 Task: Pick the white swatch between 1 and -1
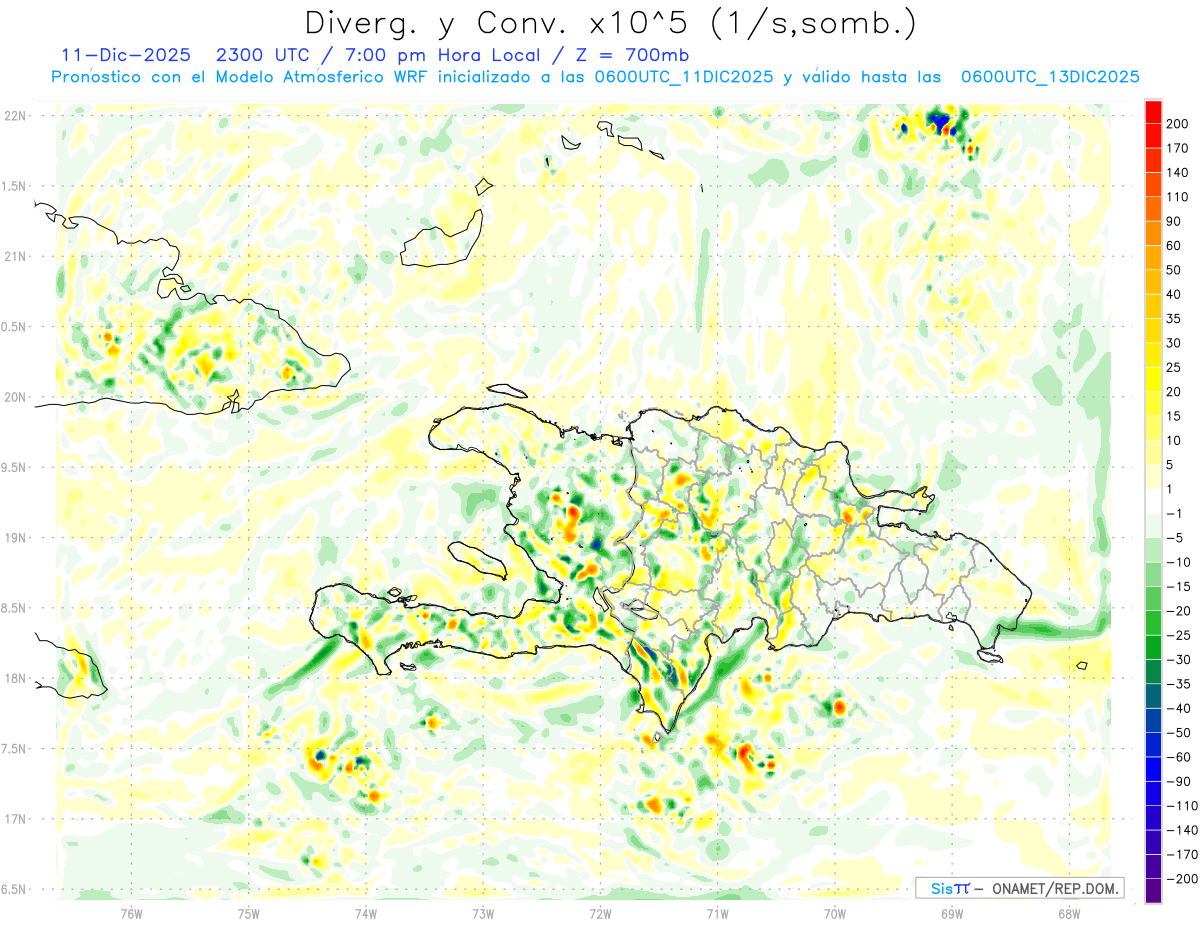click(x=1154, y=502)
